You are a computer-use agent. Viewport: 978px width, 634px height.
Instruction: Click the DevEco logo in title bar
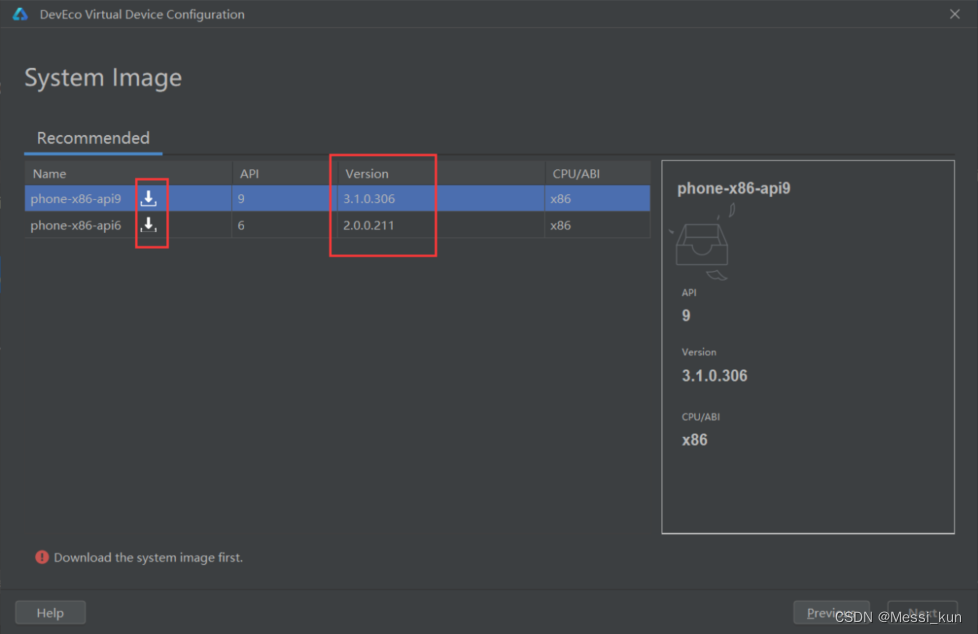(20, 14)
